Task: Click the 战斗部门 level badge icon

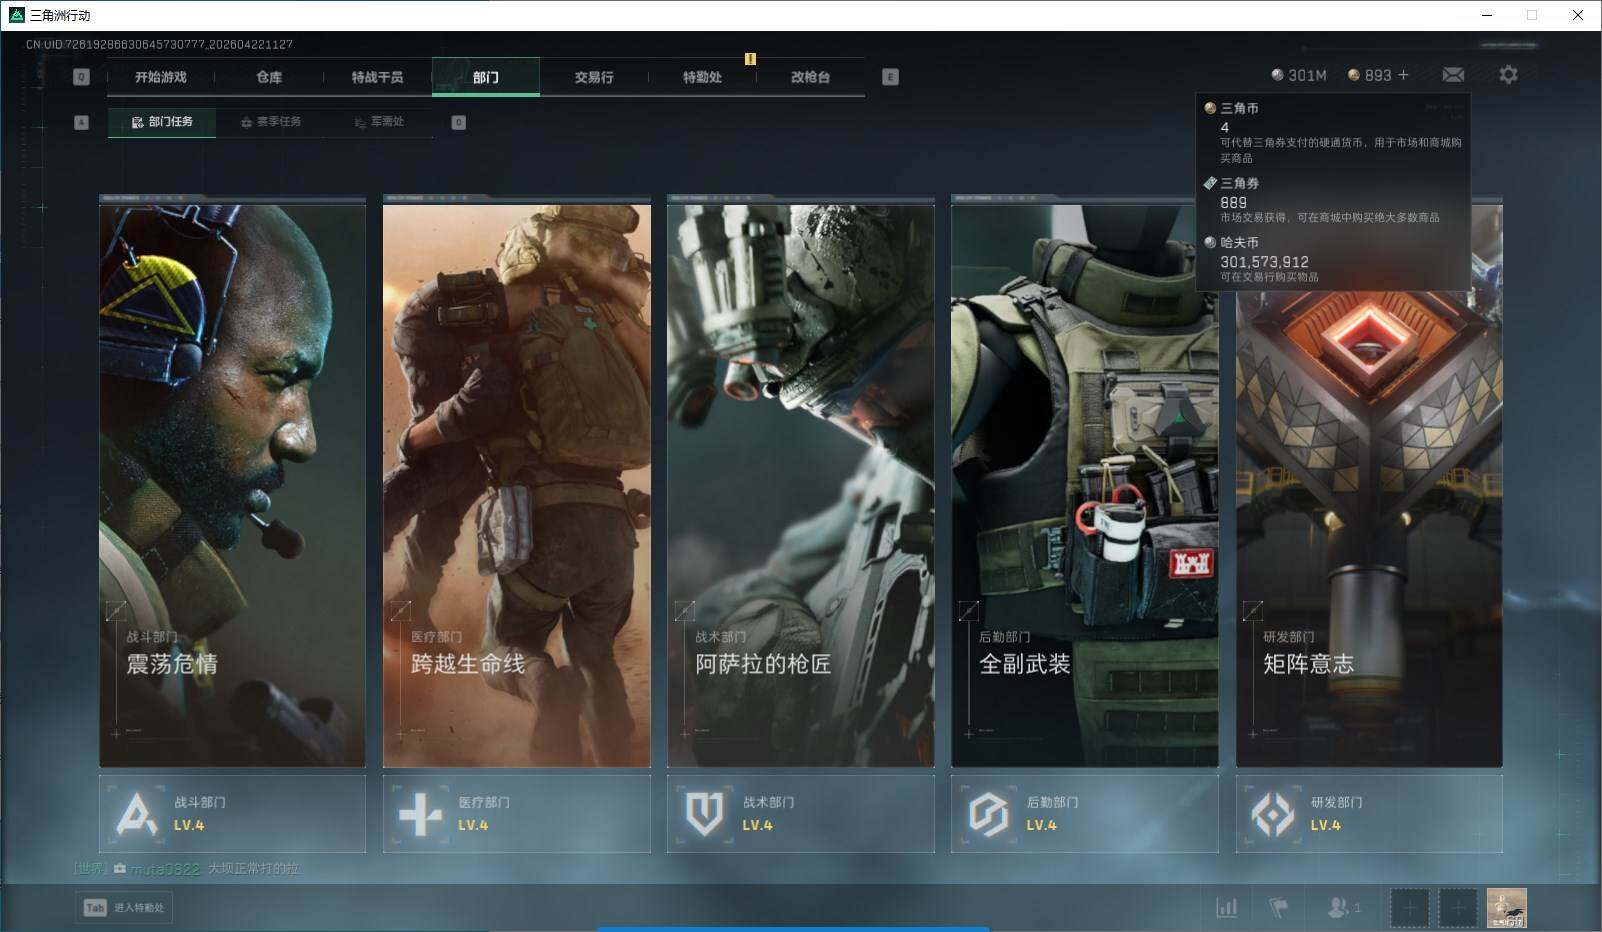Action: (137, 814)
